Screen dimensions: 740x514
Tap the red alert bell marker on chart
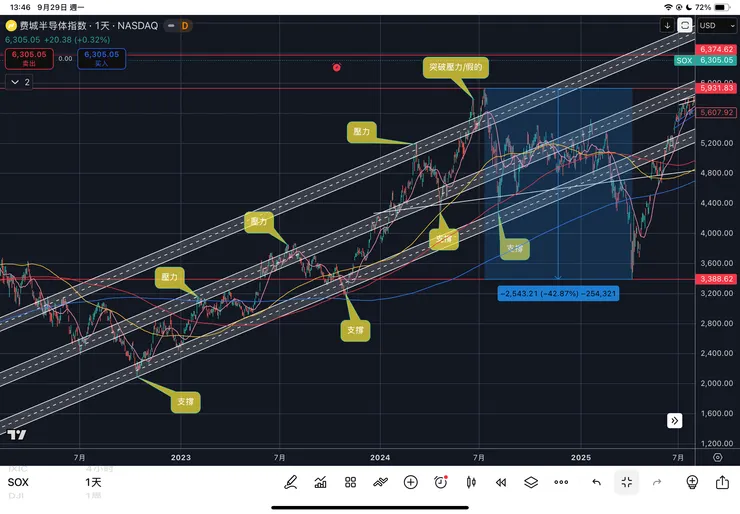pos(336,67)
